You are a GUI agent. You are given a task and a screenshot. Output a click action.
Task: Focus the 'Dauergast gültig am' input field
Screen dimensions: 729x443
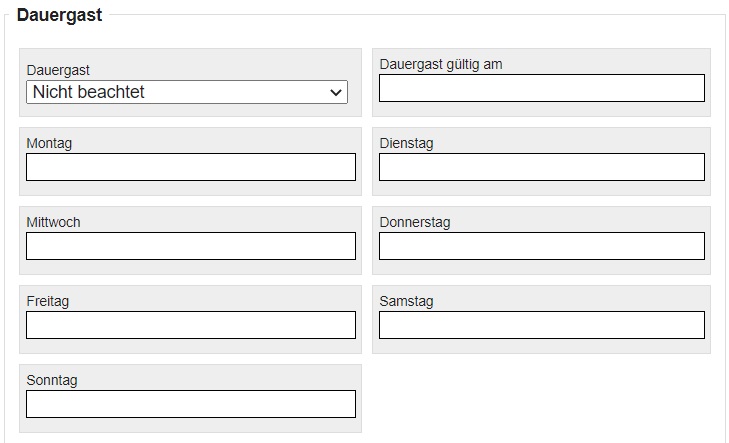[542, 88]
